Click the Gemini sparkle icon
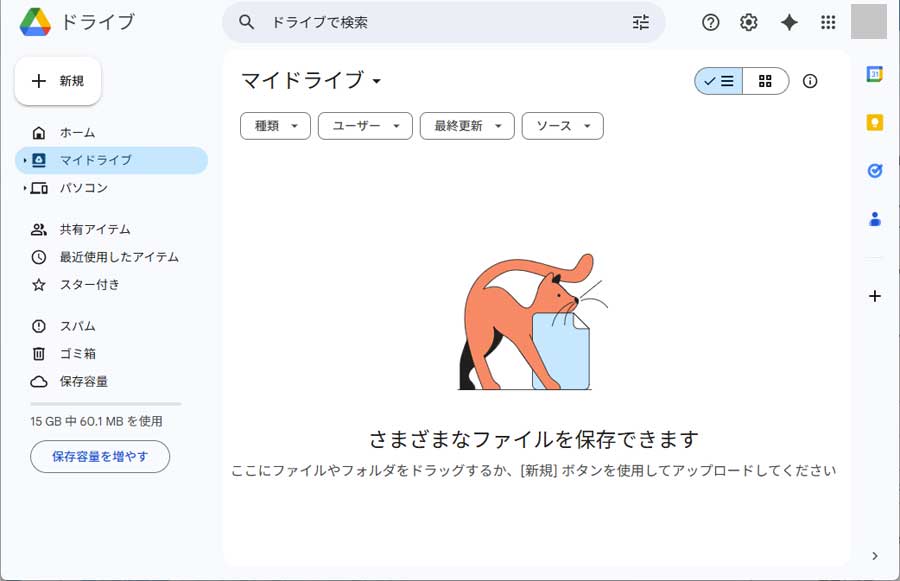 pos(789,22)
